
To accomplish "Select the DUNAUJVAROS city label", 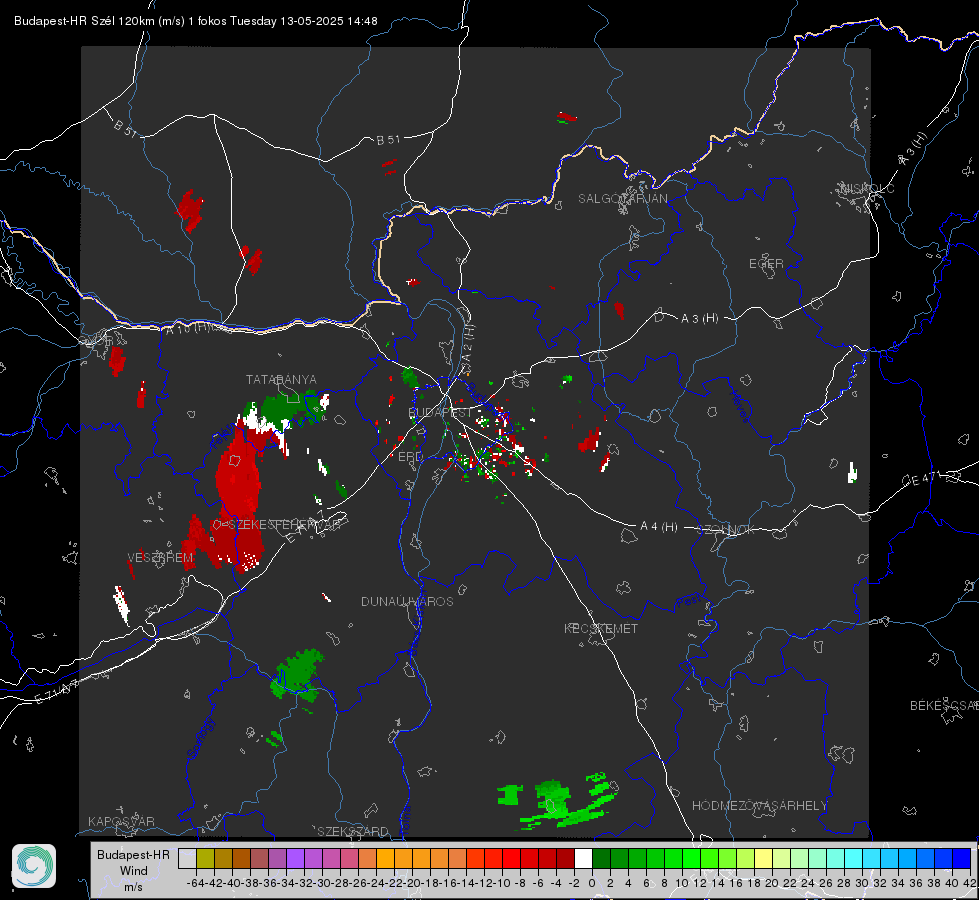I will tap(407, 601).
